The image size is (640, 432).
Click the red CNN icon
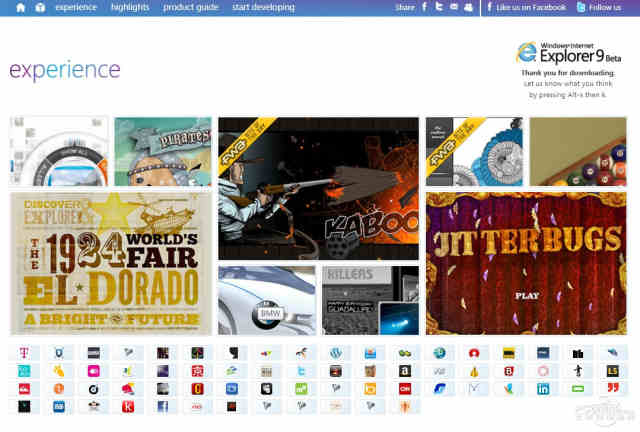coord(404,389)
